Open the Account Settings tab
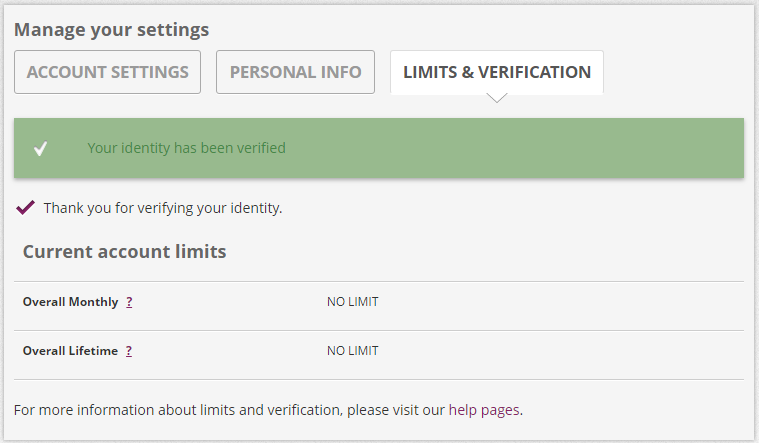The height and width of the screenshot is (443, 759). pyautogui.click(x=107, y=72)
